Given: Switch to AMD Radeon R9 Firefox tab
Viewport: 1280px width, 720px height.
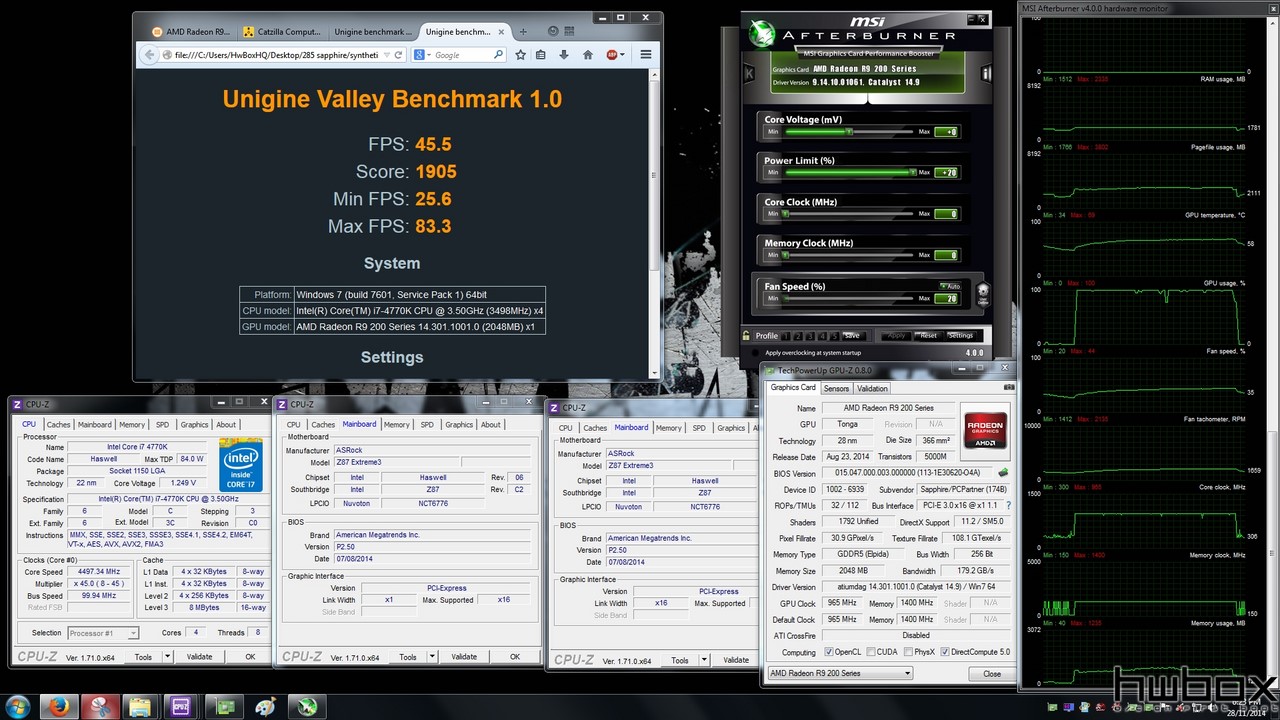Looking at the screenshot, I should 190,32.
